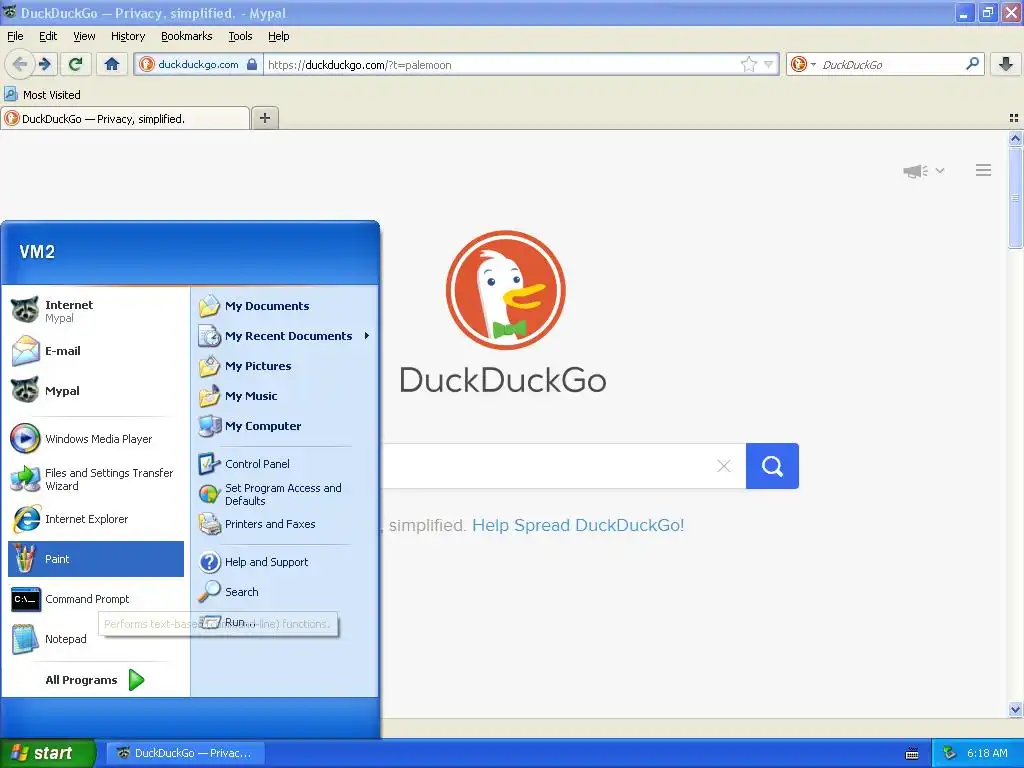Click the Most Visited bookmarks button

click(x=42, y=95)
